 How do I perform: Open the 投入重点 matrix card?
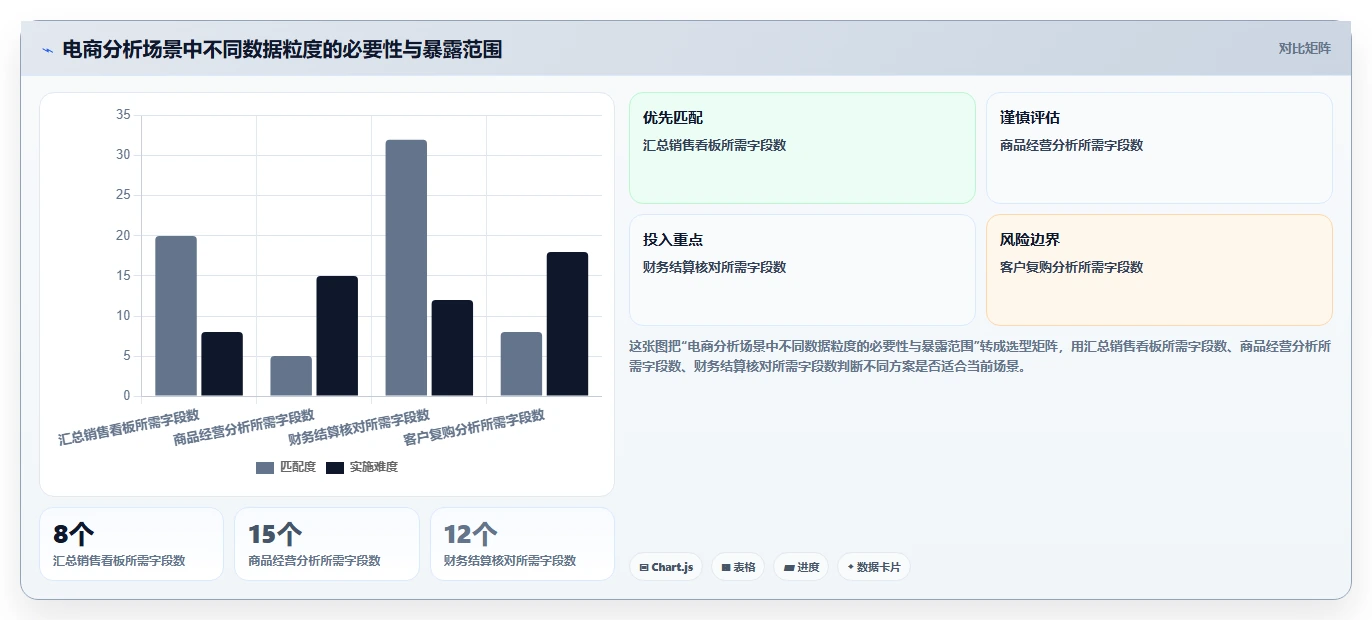point(802,270)
